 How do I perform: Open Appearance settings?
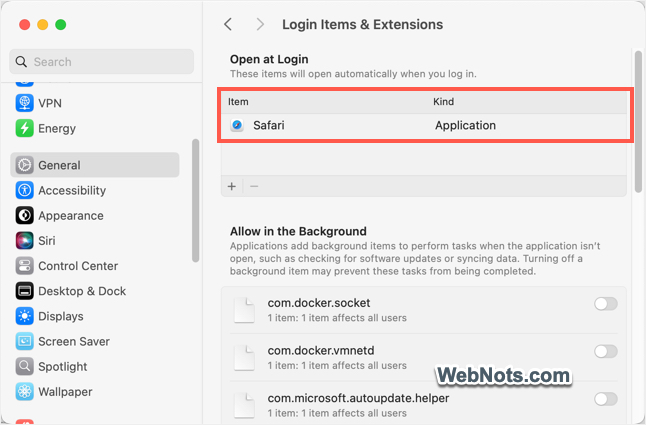[x=95, y=215]
